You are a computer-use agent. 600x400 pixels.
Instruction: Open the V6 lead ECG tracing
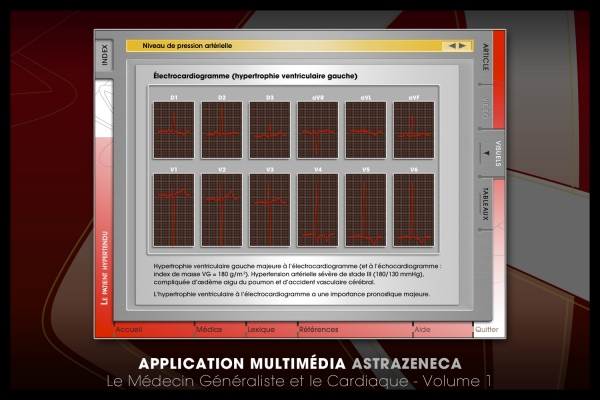tap(413, 210)
